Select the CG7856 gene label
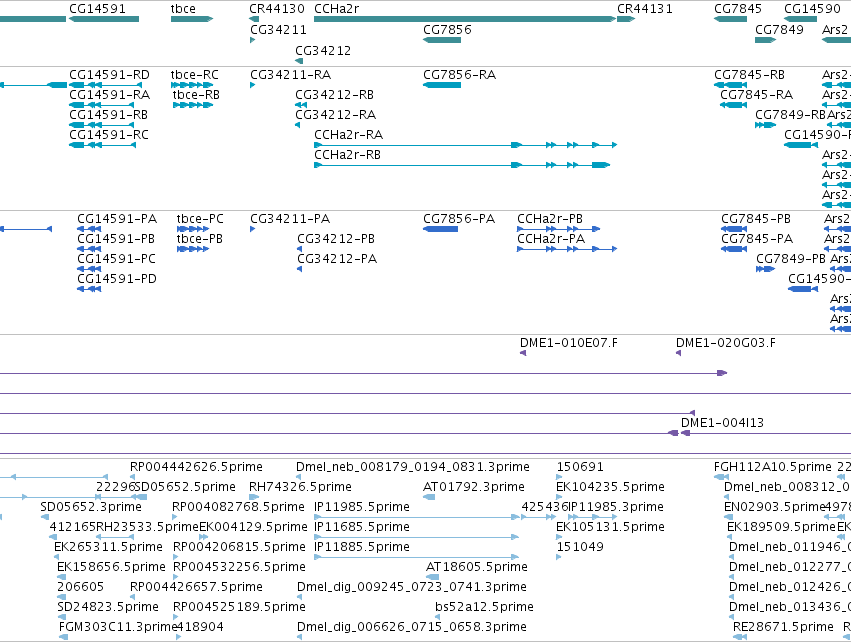 tap(447, 29)
